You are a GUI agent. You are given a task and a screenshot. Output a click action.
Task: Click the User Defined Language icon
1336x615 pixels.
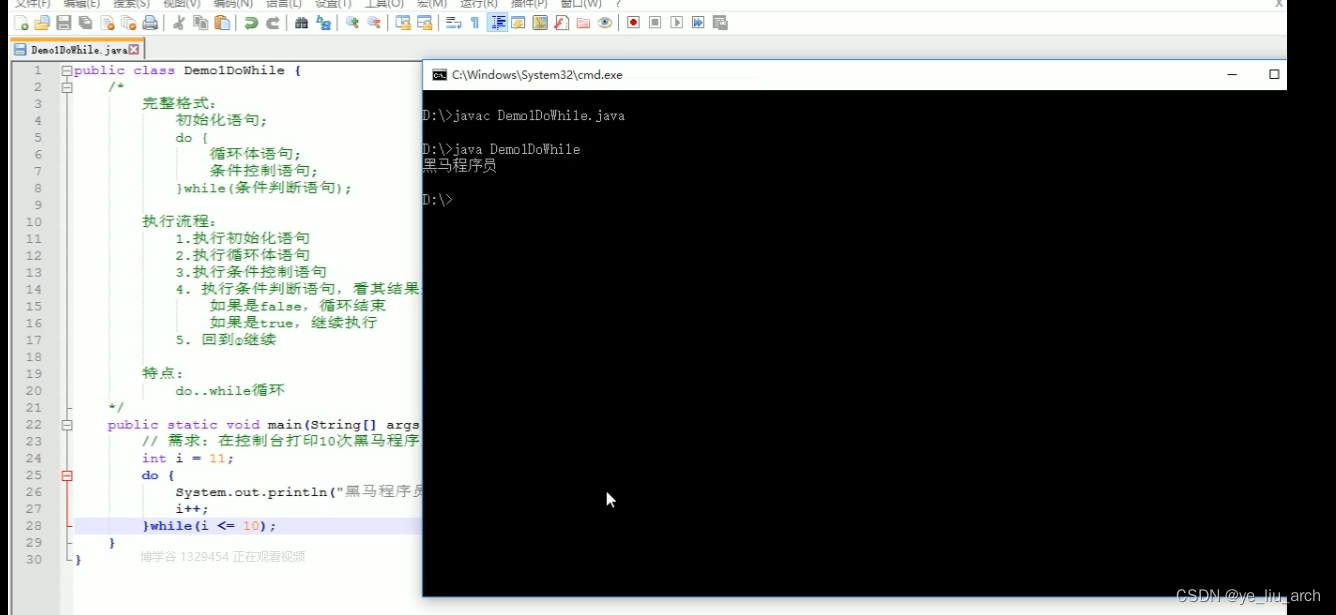click(518, 22)
